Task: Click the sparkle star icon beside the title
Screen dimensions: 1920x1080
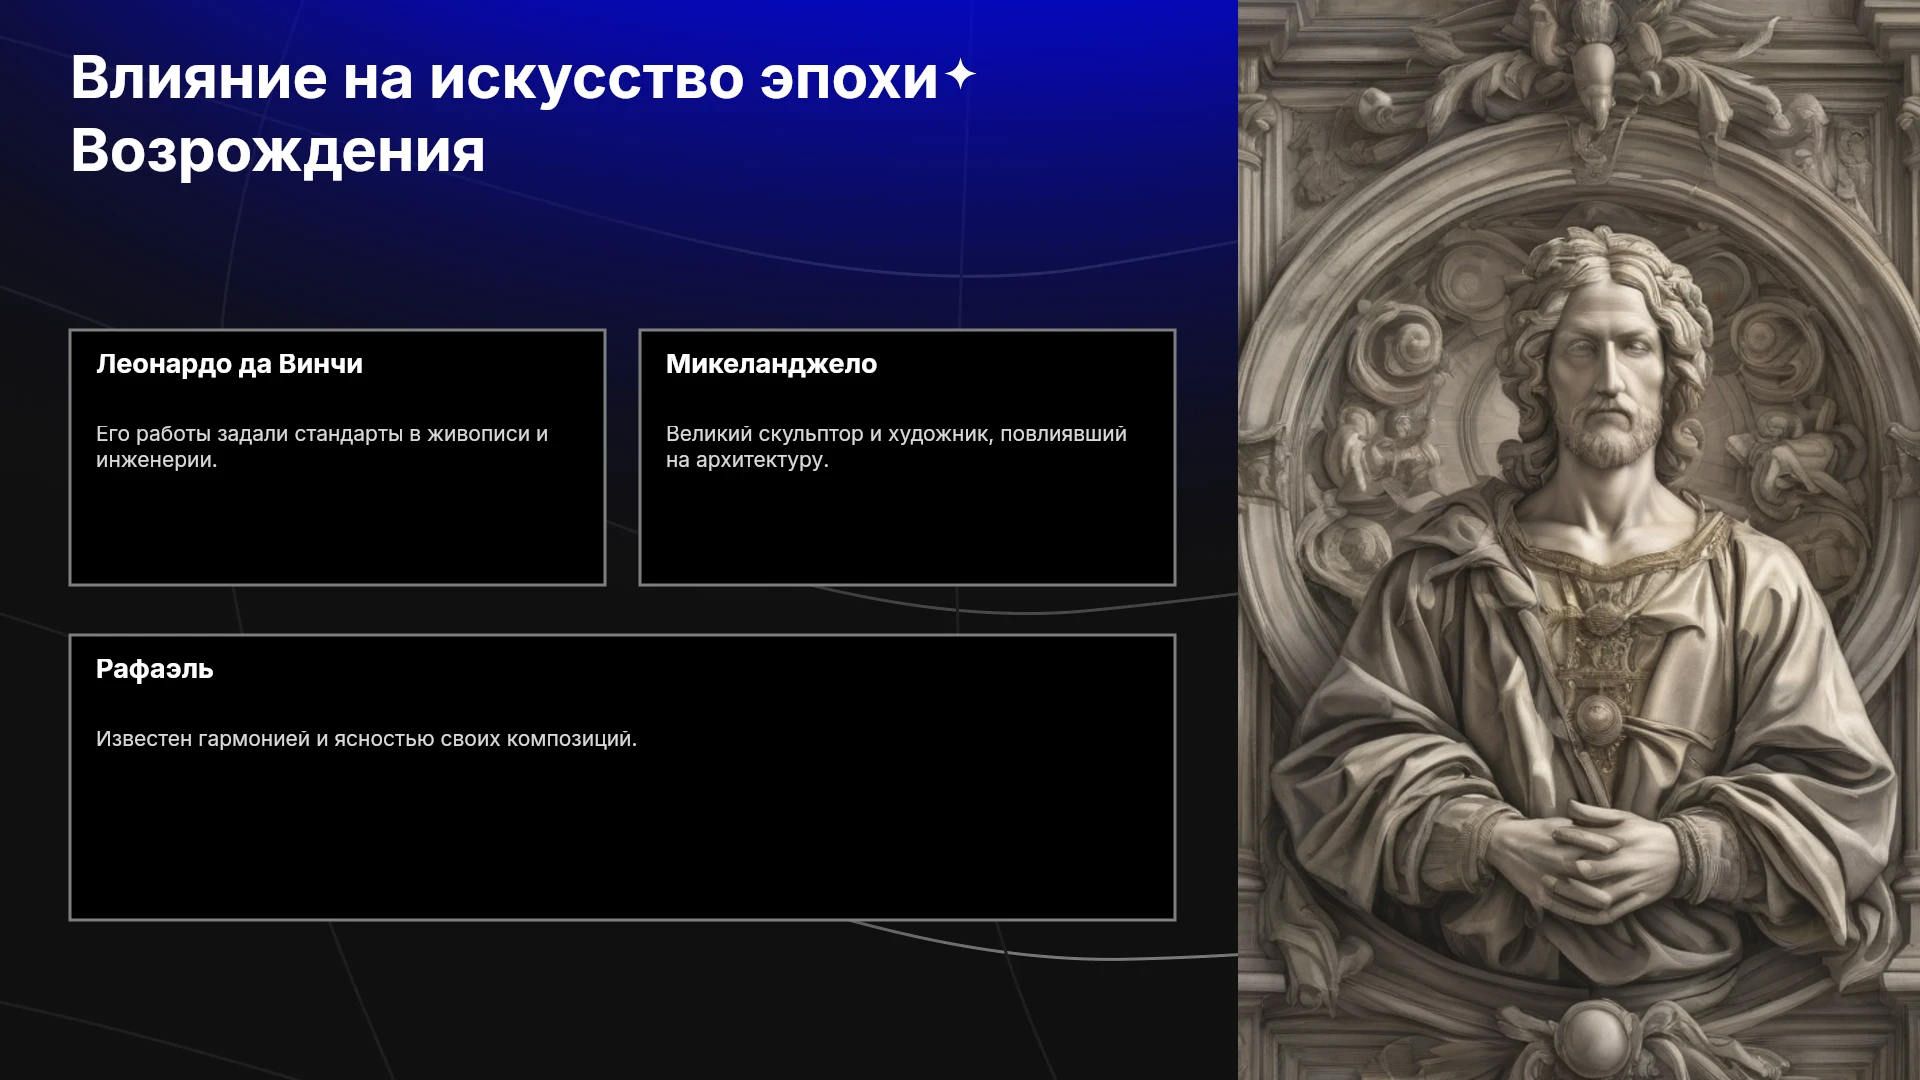Action: pos(960,75)
